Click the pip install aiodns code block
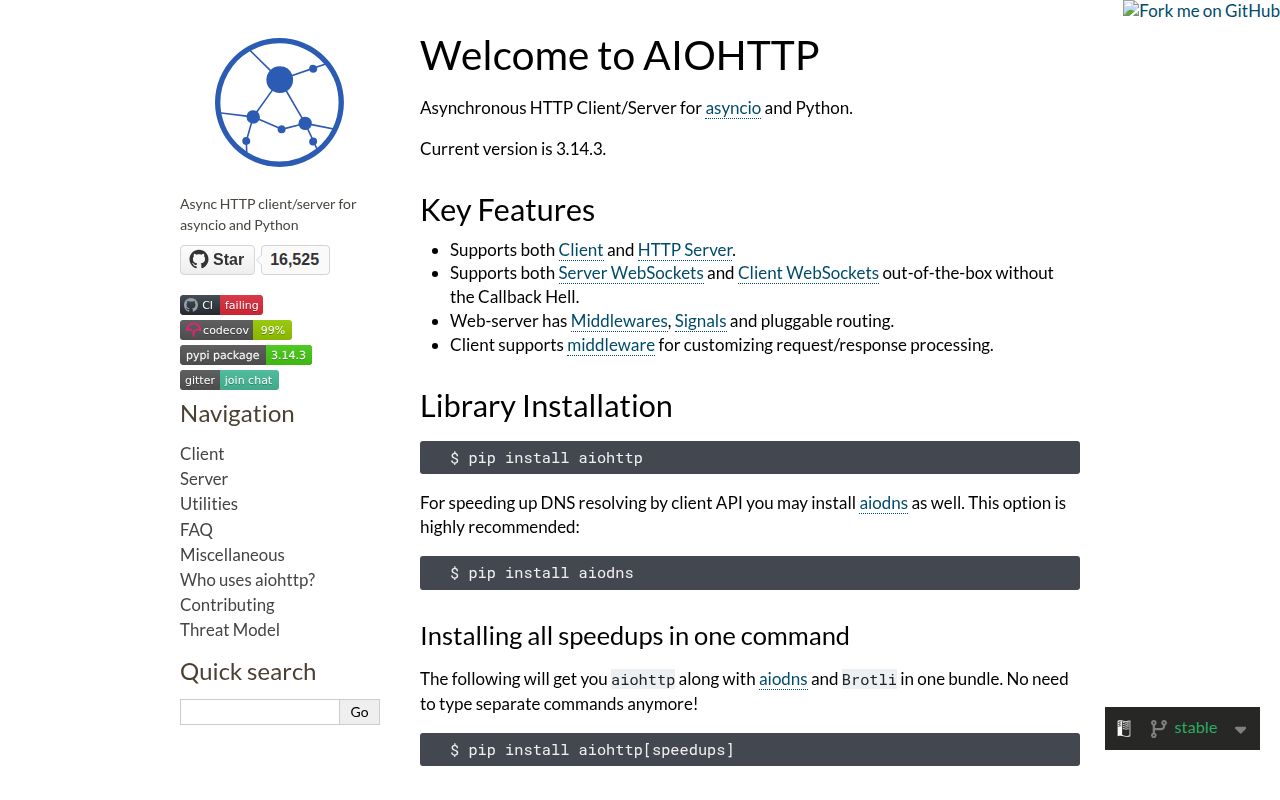This screenshot has width=1280, height=800. click(x=750, y=573)
